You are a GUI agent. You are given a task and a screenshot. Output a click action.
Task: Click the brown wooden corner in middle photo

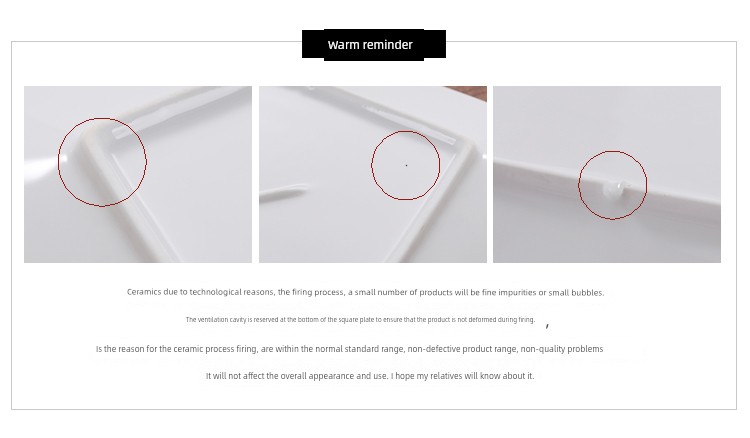click(467, 92)
